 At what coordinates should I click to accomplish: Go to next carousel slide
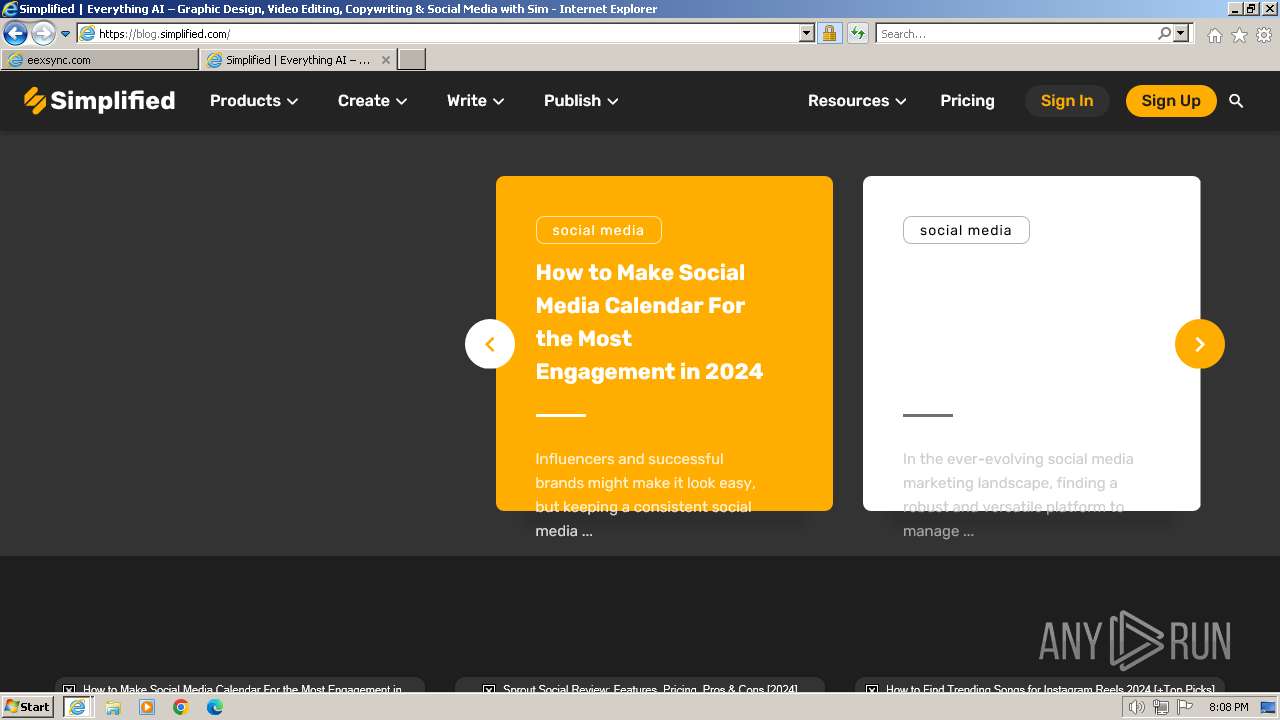click(1199, 344)
